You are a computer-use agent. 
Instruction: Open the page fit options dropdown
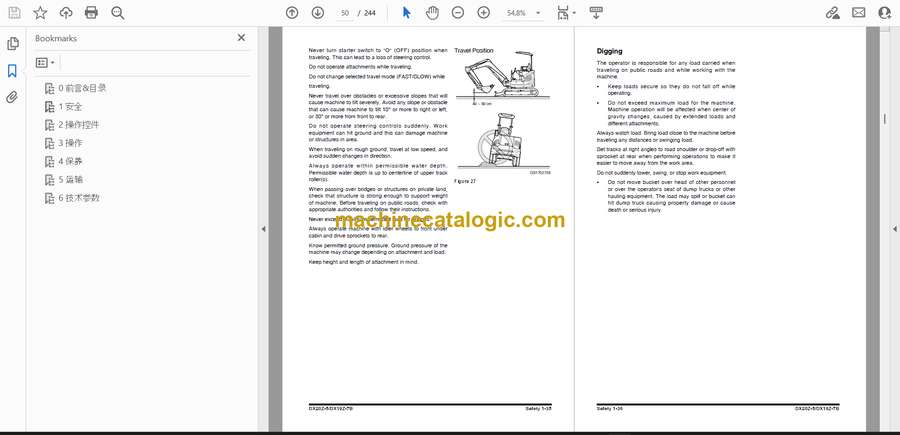pos(567,13)
